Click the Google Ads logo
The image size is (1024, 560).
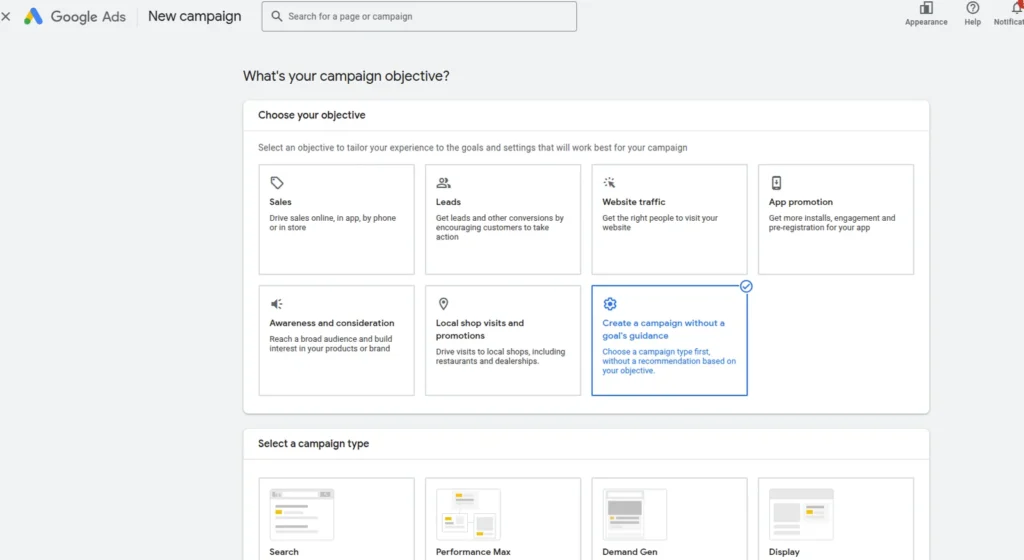[34, 17]
